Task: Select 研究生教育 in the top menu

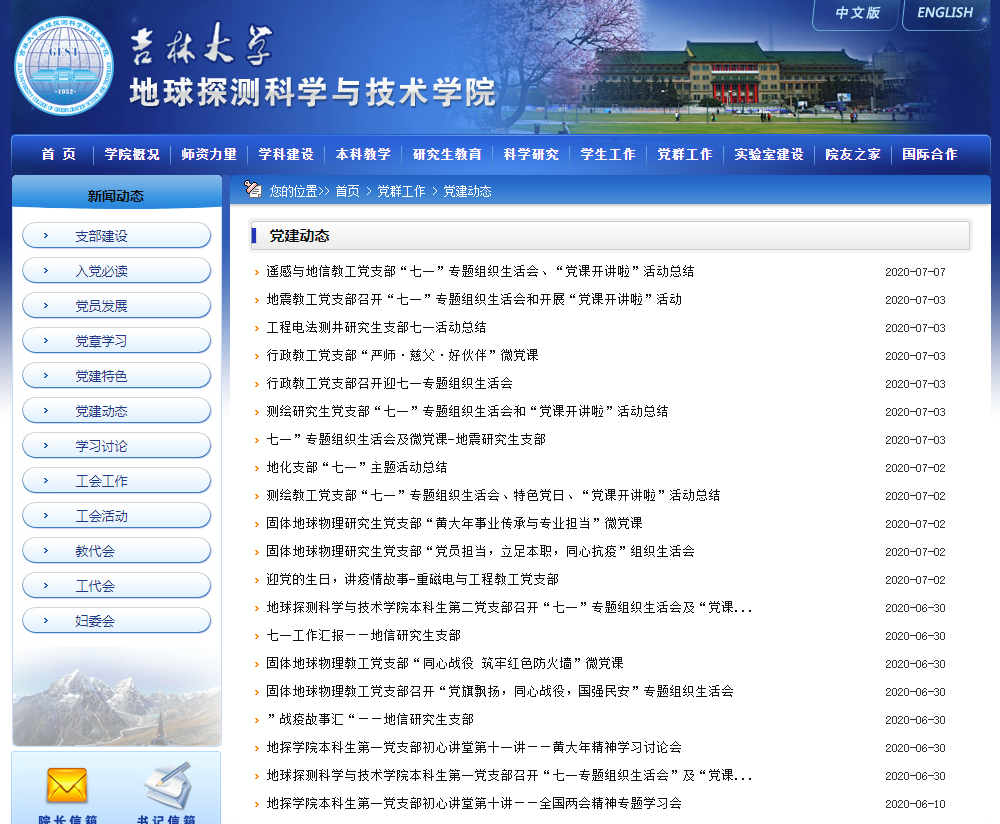Action: point(447,154)
